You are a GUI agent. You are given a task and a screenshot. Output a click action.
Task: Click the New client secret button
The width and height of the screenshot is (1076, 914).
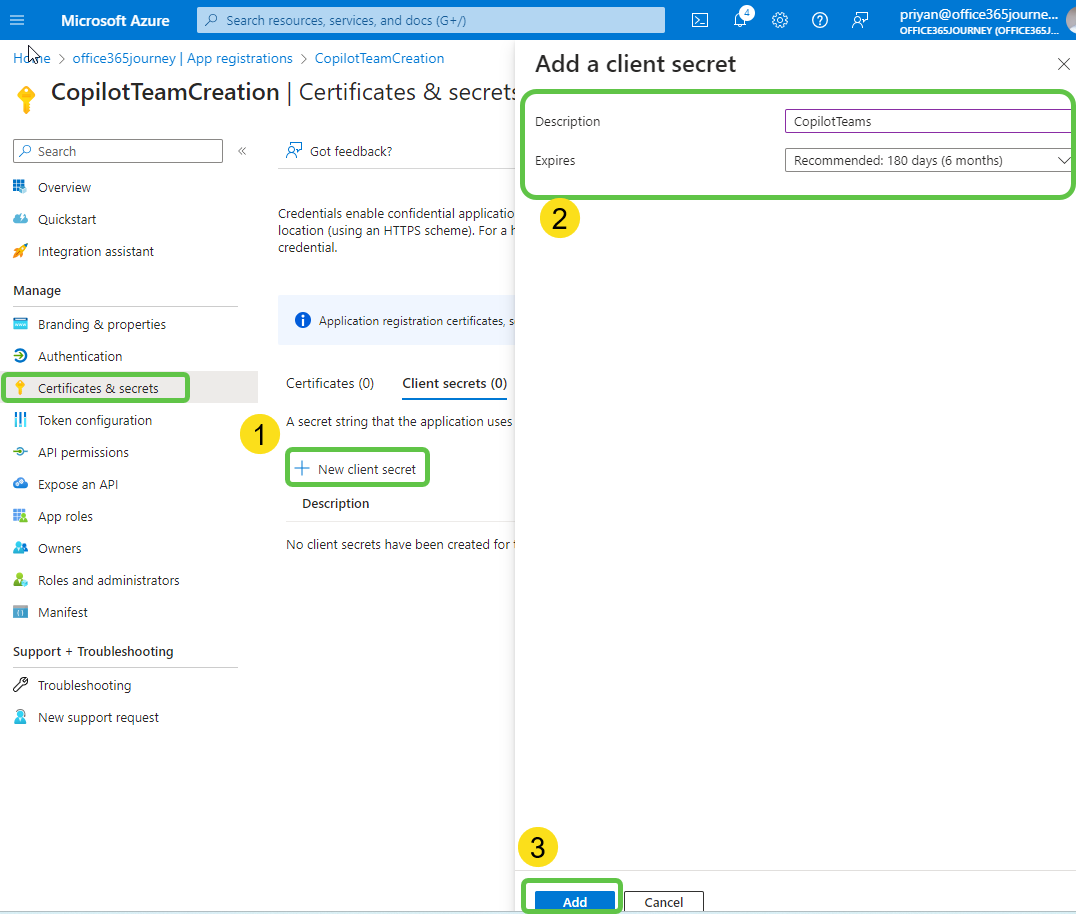coord(357,467)
